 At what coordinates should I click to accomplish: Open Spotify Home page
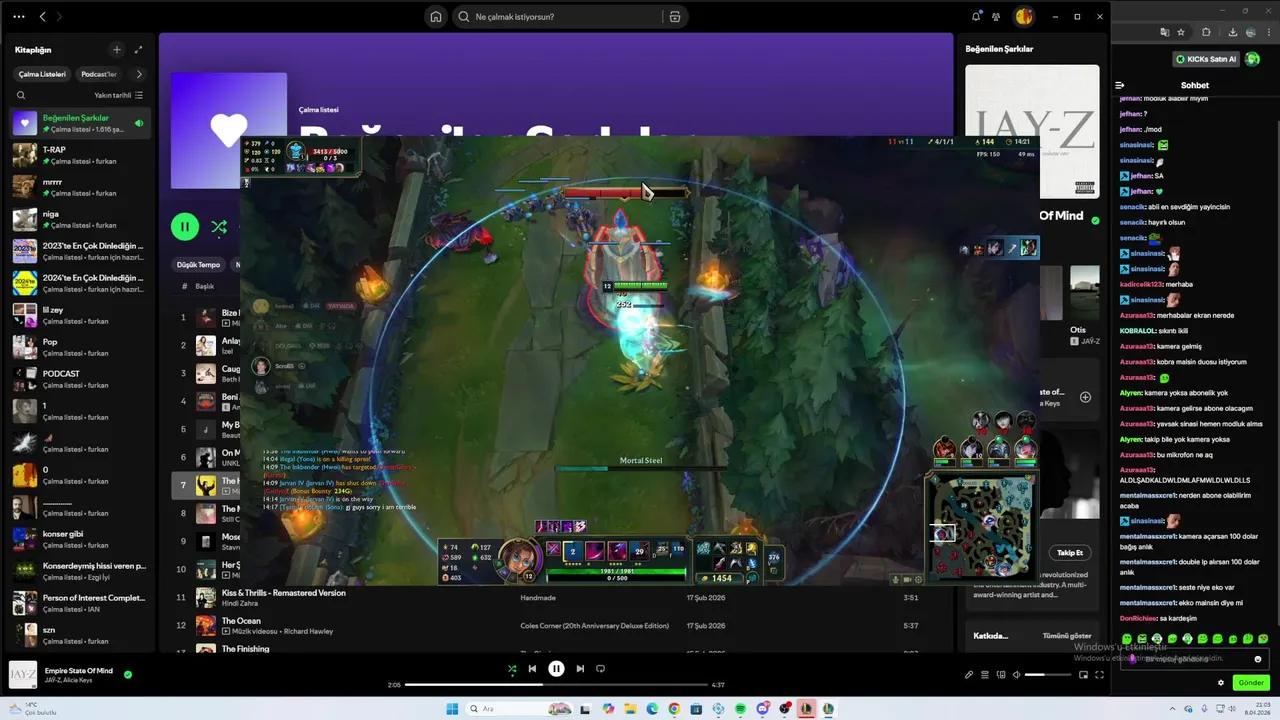tap(435, 17)
